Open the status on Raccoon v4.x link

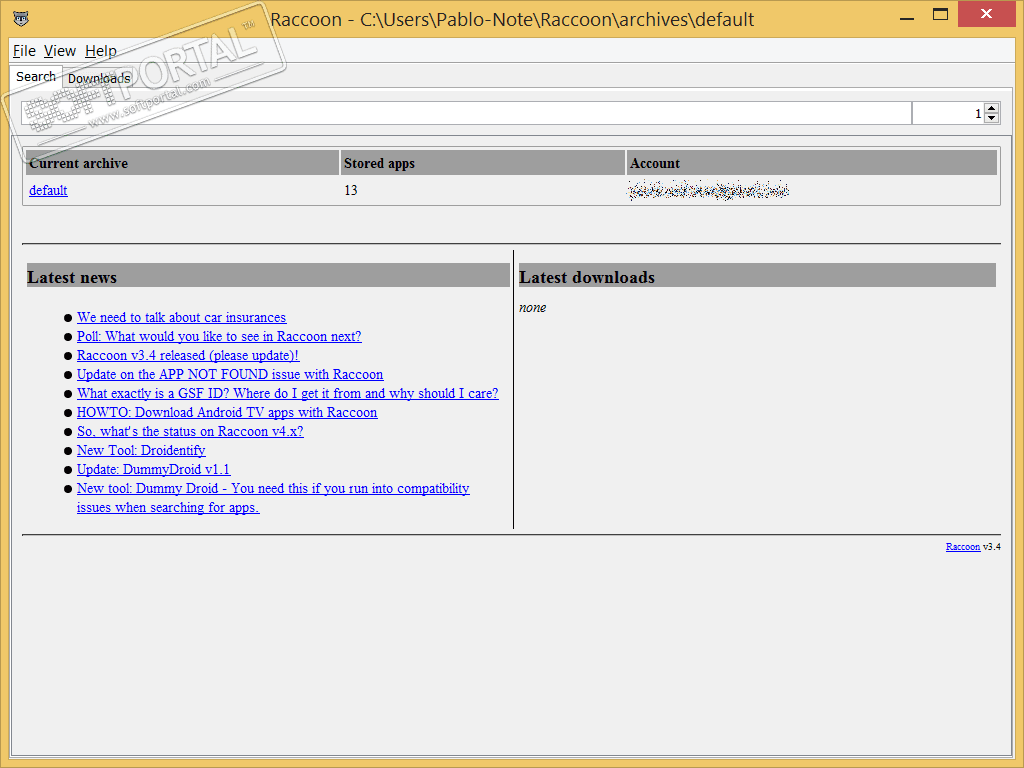pyautogui.click(x=190, y=431)
